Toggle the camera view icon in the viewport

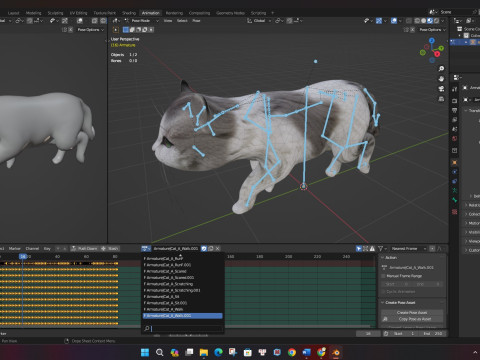click(441, 89)
